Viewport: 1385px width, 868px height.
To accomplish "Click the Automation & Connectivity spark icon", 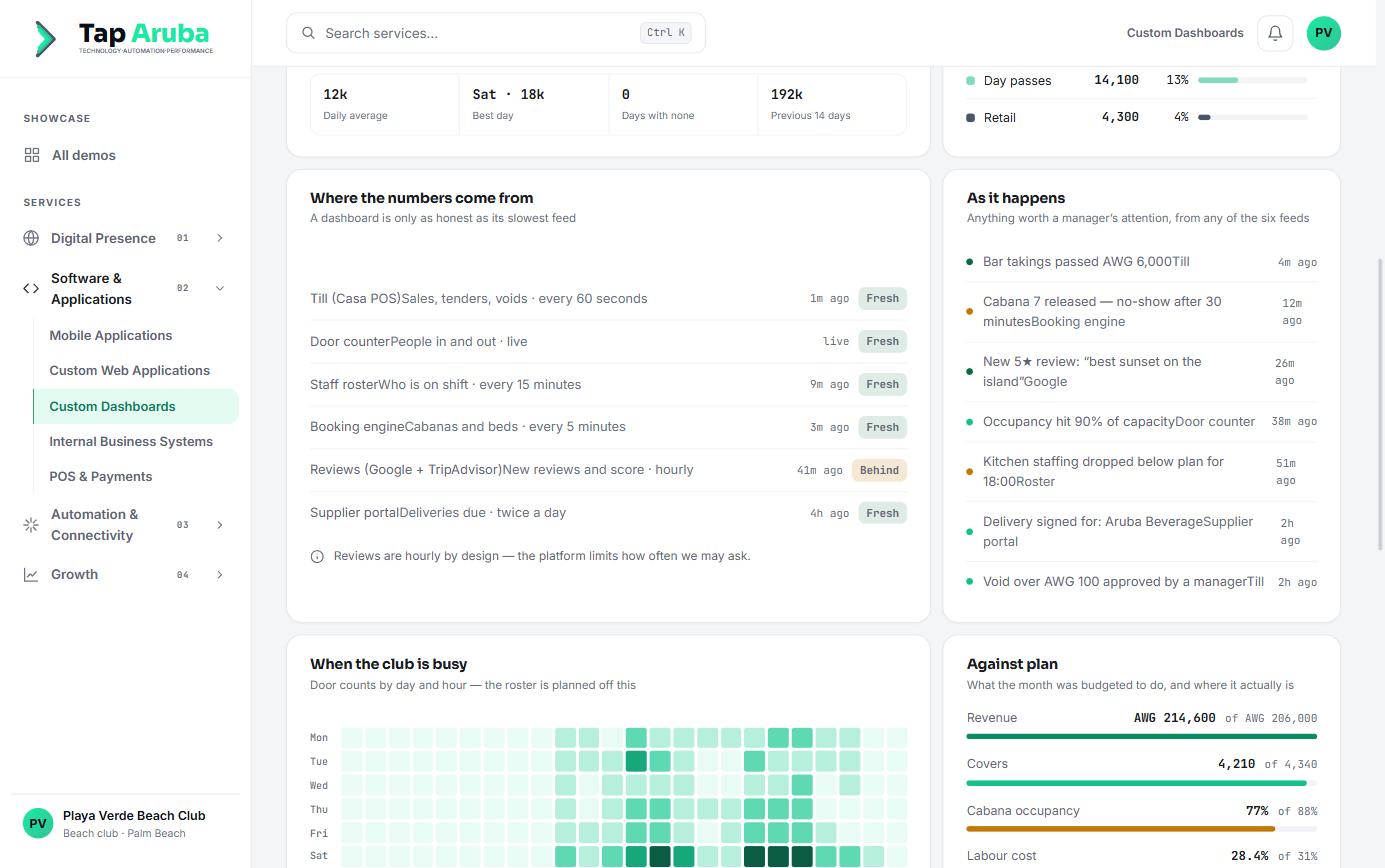I will pos(31,525).
